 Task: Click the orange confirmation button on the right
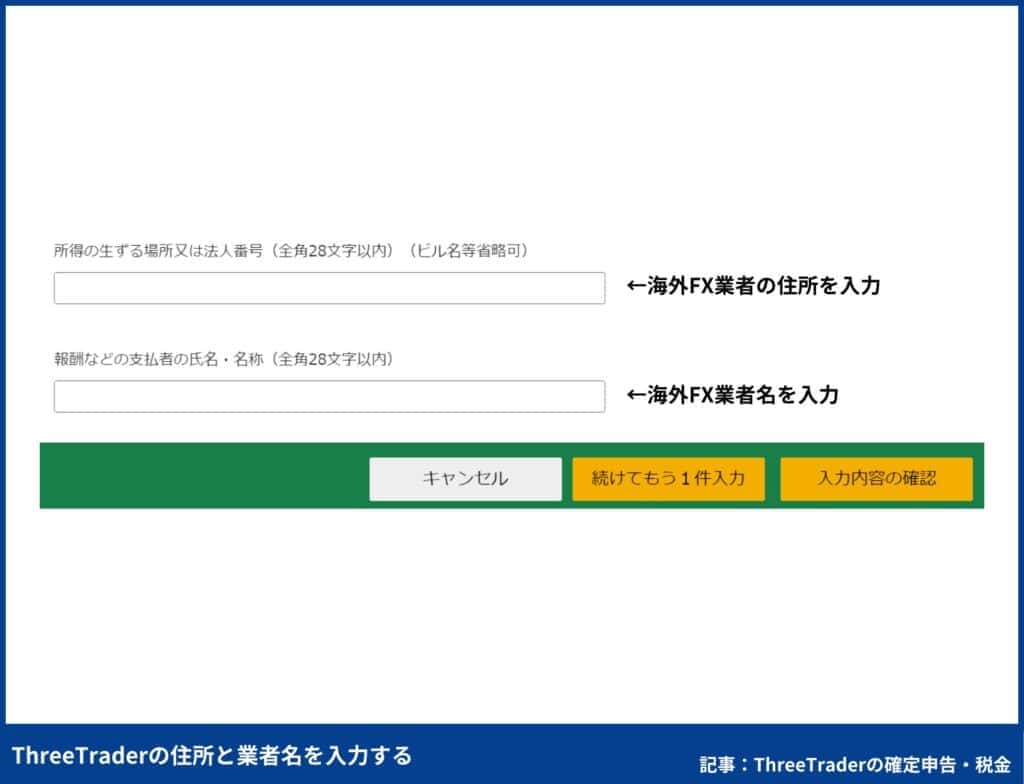pos(877,478)
